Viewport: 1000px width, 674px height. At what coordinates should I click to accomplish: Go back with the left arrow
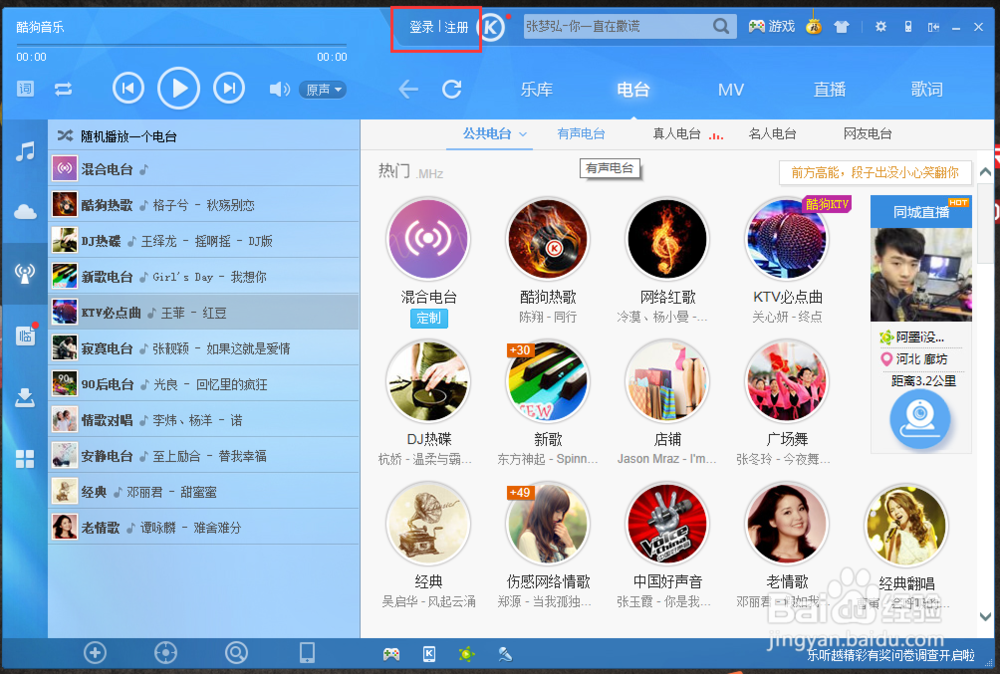click(x=408, y=89)
